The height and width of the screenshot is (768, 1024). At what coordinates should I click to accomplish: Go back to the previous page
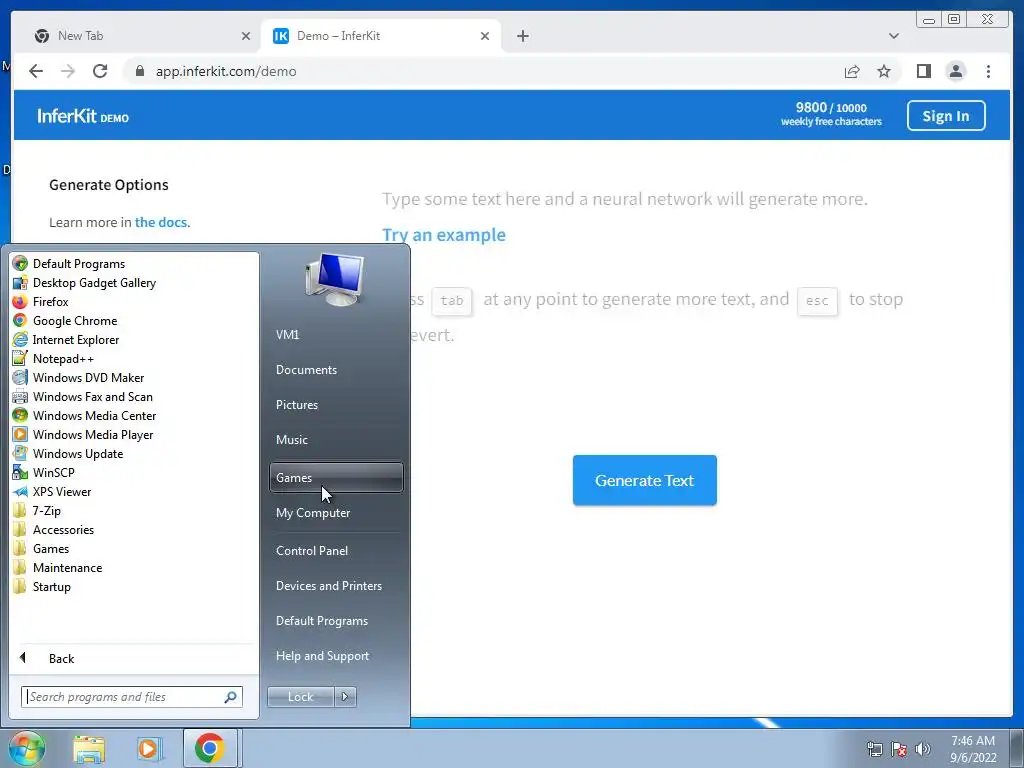click(36, 71)
